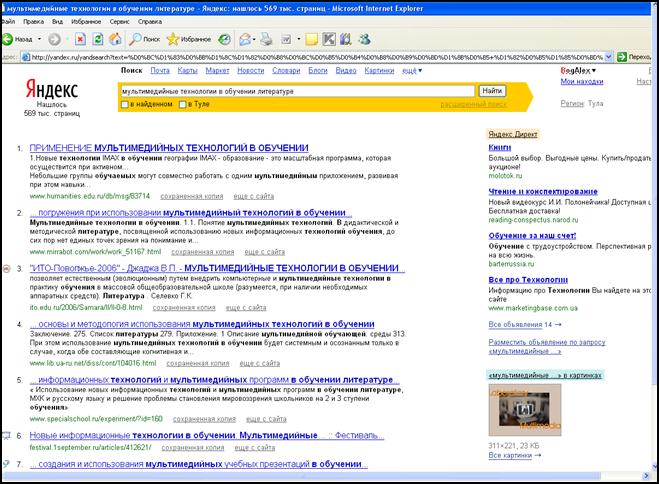Open the Картинки link

tap(379, 71)
